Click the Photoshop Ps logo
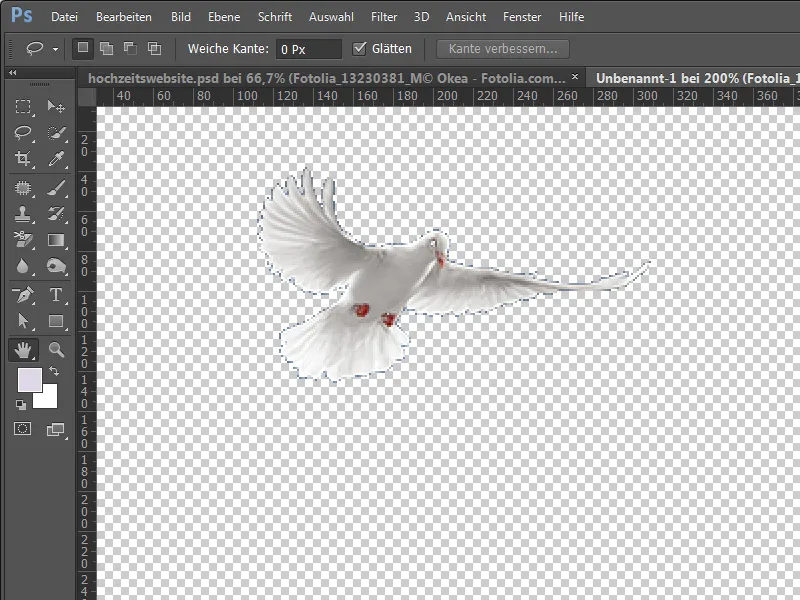800x600 pixels. [21, 15]
